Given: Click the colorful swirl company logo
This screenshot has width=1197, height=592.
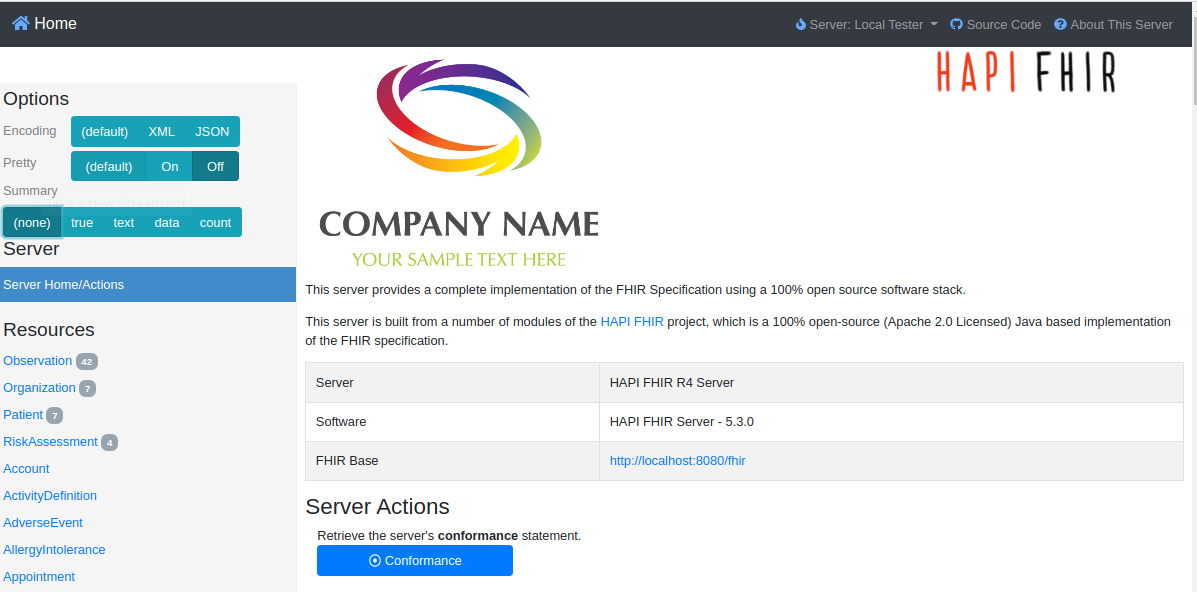Looking at the screenshot, I should tap(459, 117).
